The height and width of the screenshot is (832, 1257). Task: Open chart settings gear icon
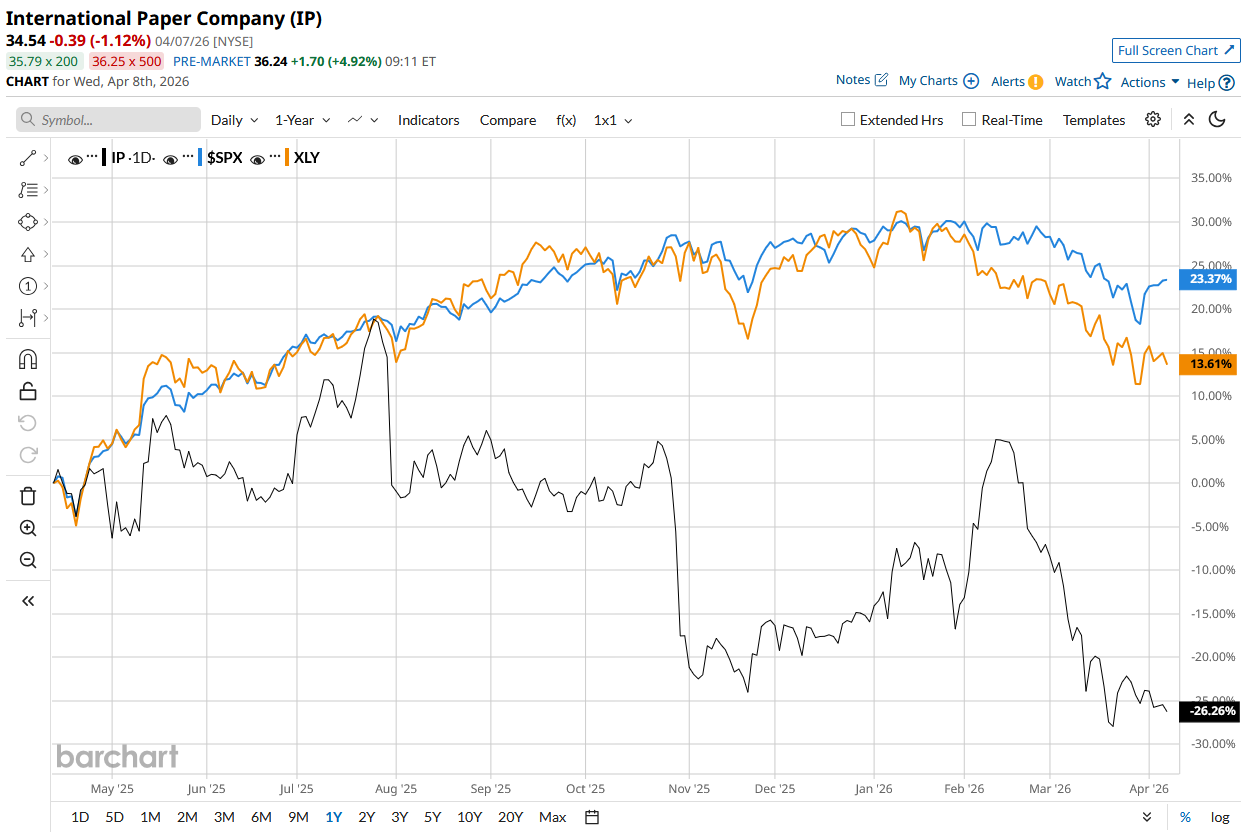pyautogui.click(x=1153, y=119)
